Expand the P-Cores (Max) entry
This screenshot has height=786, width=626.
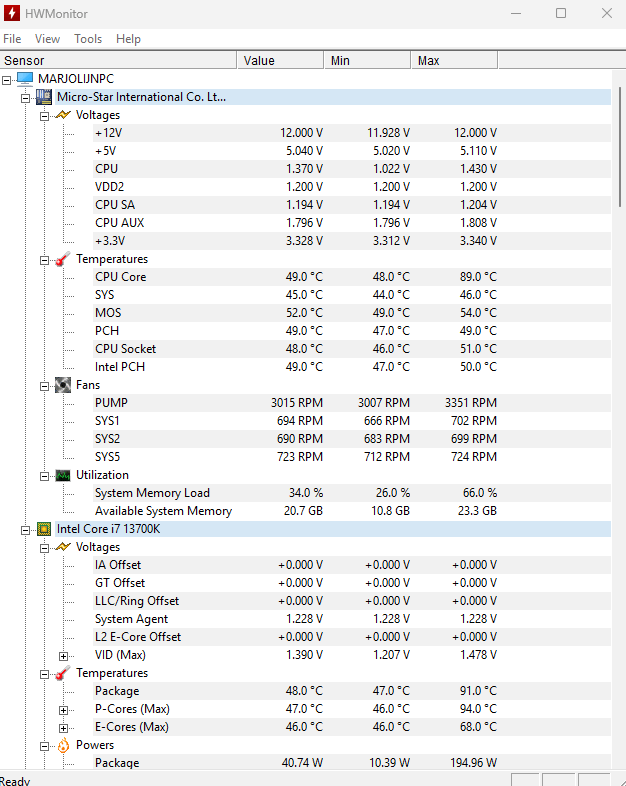pos(63,710)
